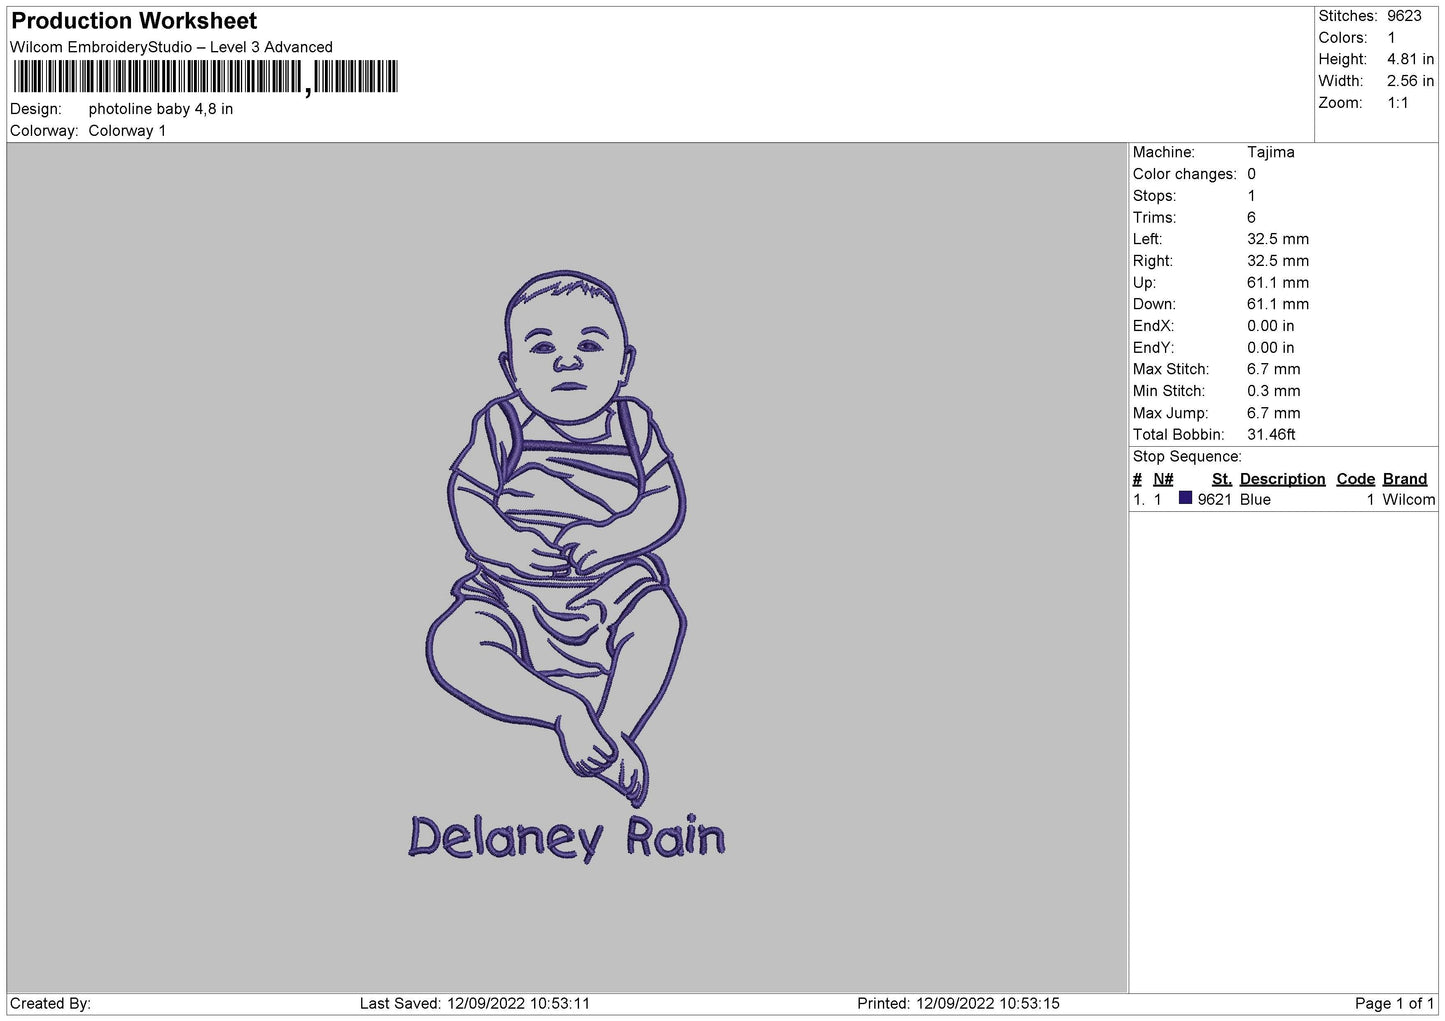Click the 'Page 1 of 1' indicator
The width and height of the screenshot is (1445, 1021).
click(x=1394, y=1004)
